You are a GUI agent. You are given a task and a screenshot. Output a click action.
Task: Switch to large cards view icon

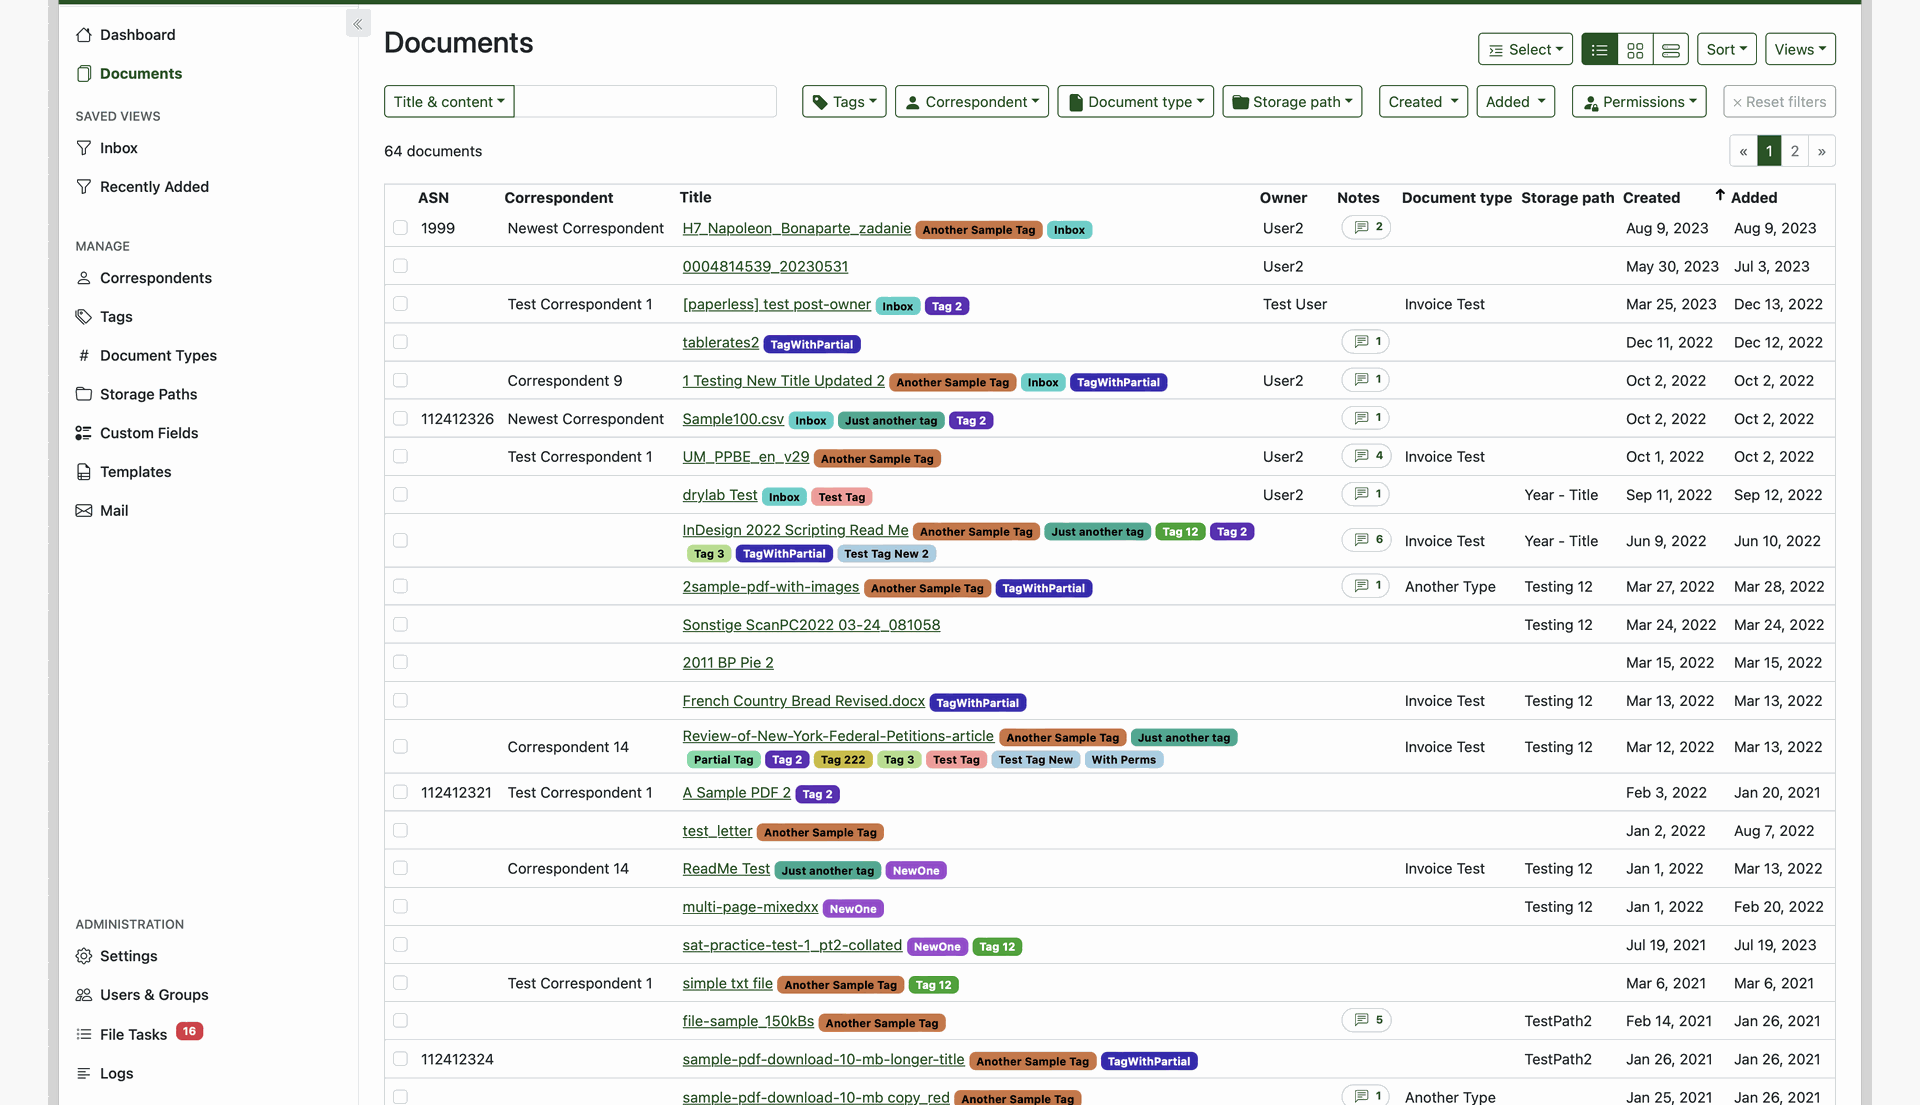click(x=1671, y=50)
